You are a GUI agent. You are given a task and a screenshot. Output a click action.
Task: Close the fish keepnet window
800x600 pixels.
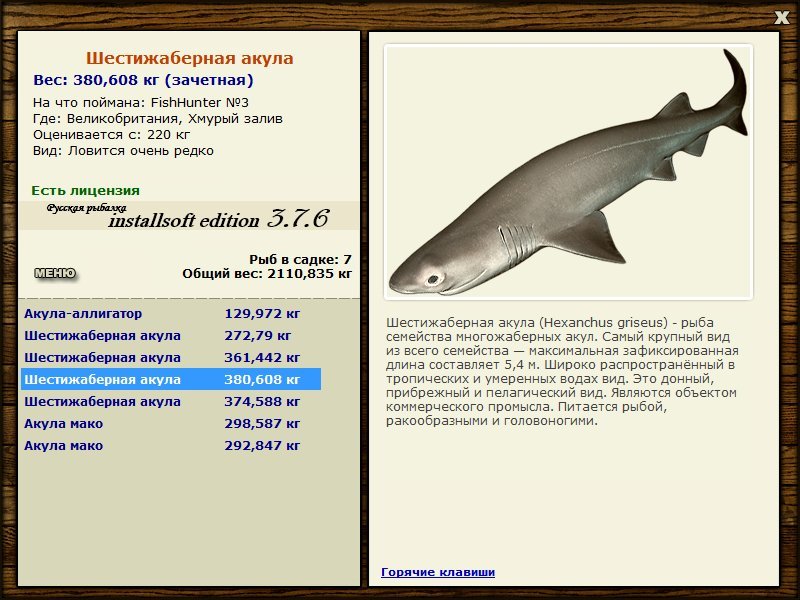tap(781, 18)
